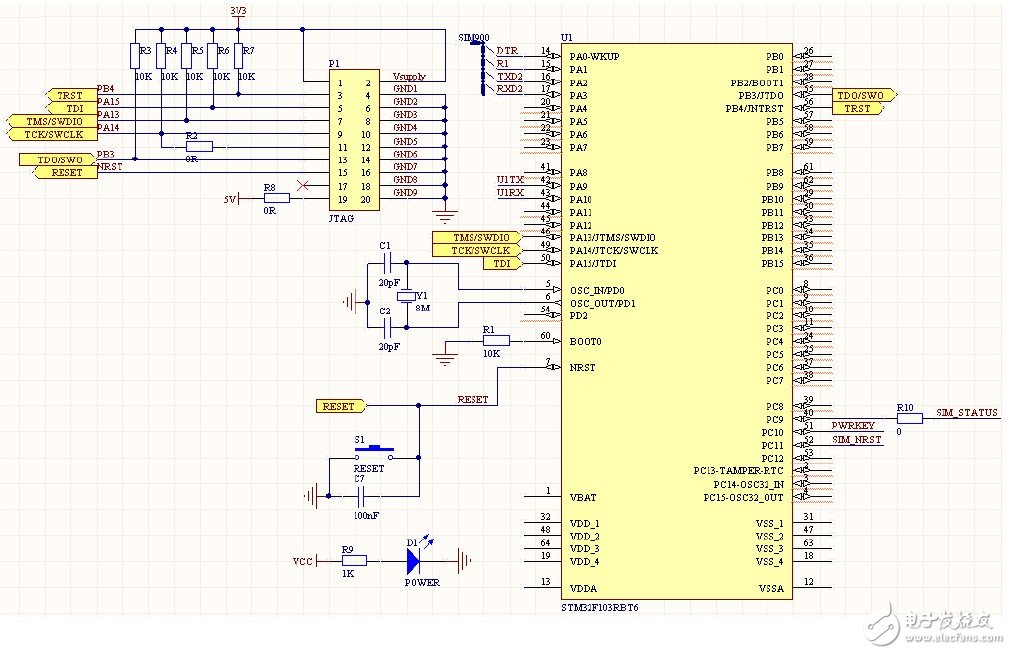
Task: Click the SIM900 label above DTR
Action: [x=474, y=36]
